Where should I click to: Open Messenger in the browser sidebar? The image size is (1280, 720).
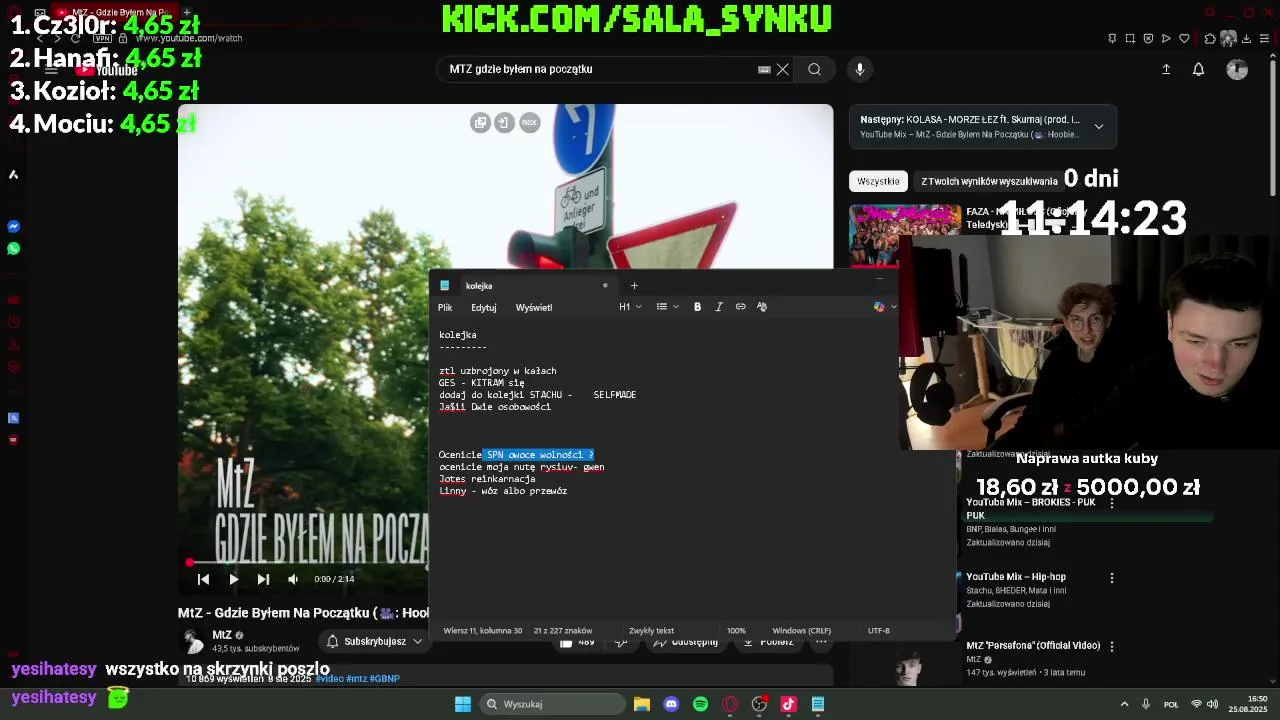[14, 227]
